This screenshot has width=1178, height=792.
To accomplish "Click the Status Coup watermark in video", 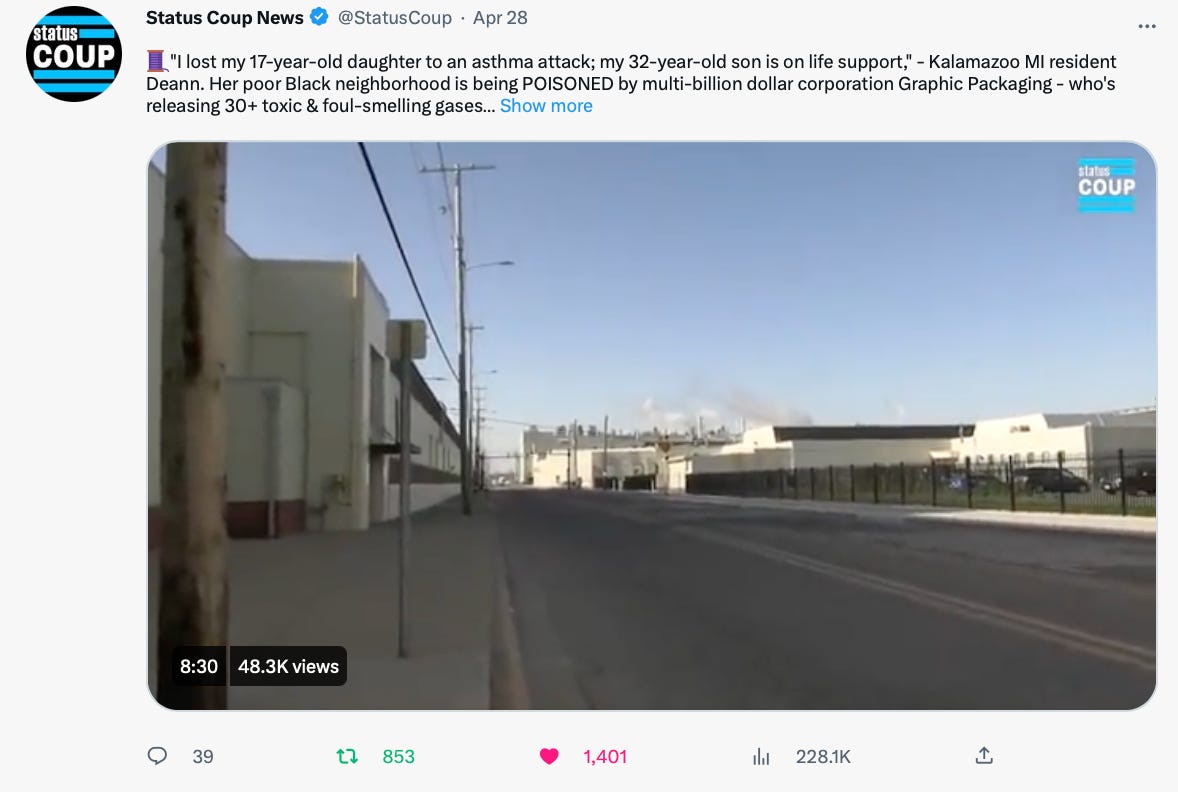I will 1106,184.
